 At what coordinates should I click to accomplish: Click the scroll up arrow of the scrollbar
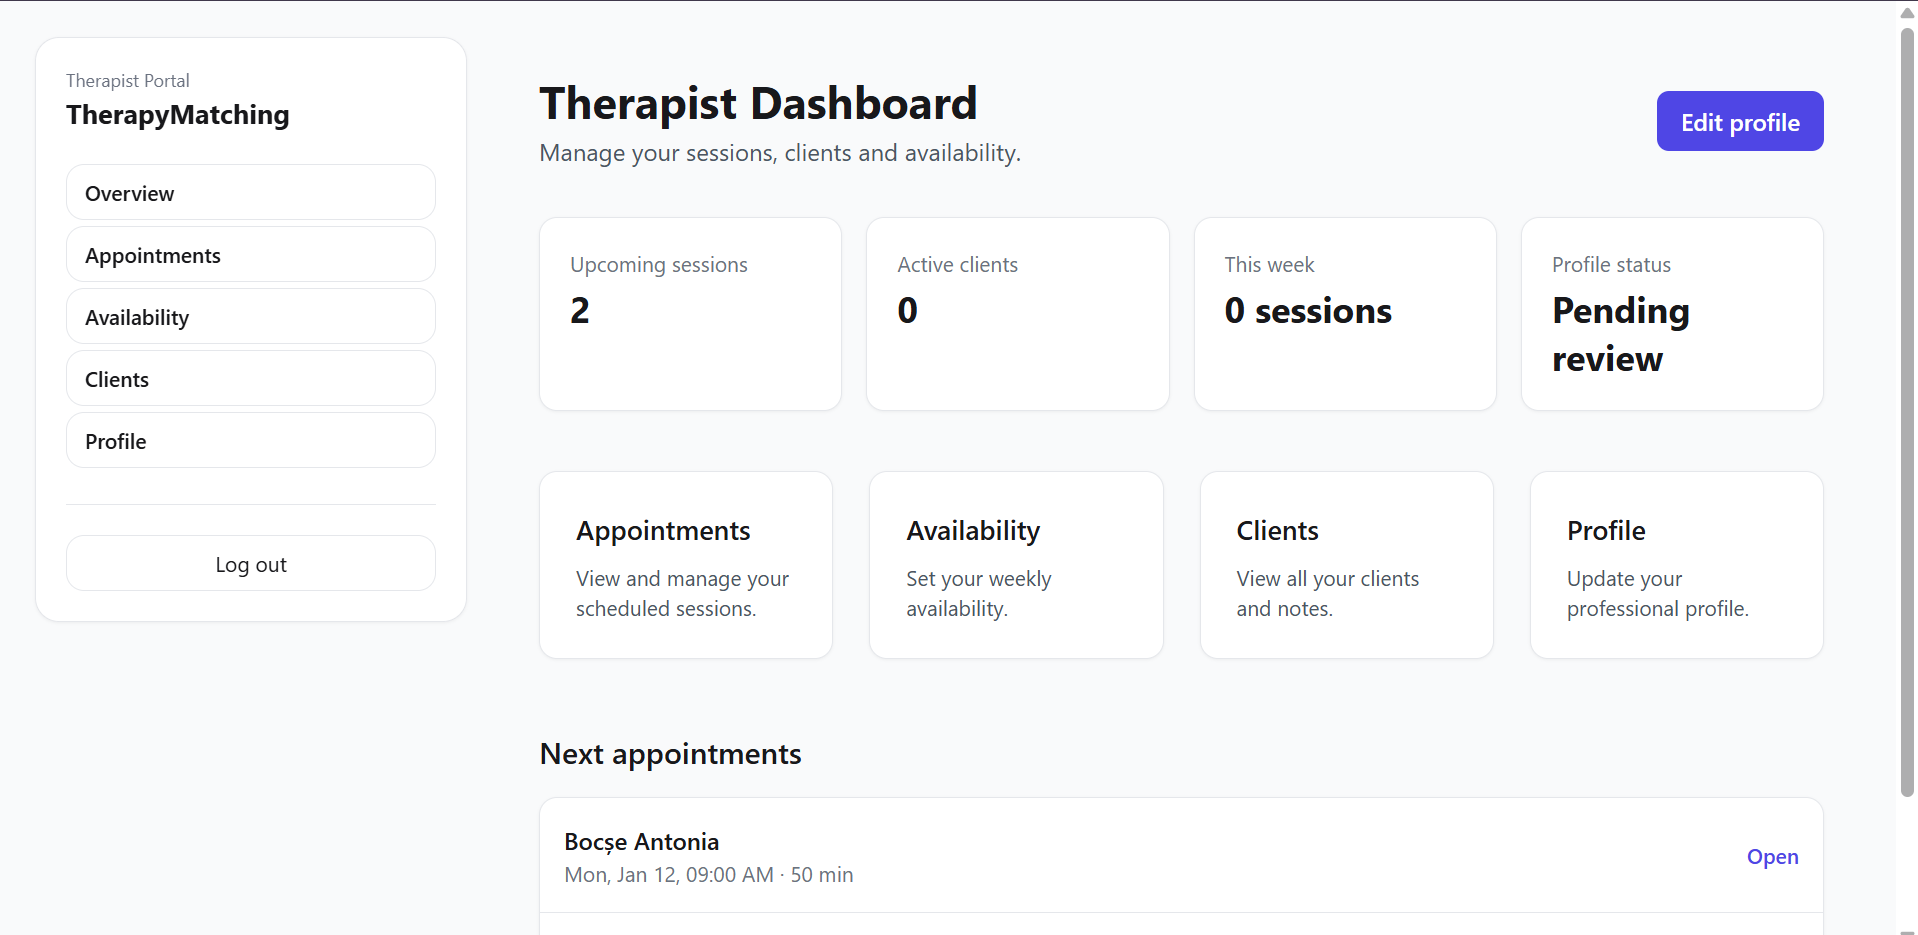click(1907, 13)
